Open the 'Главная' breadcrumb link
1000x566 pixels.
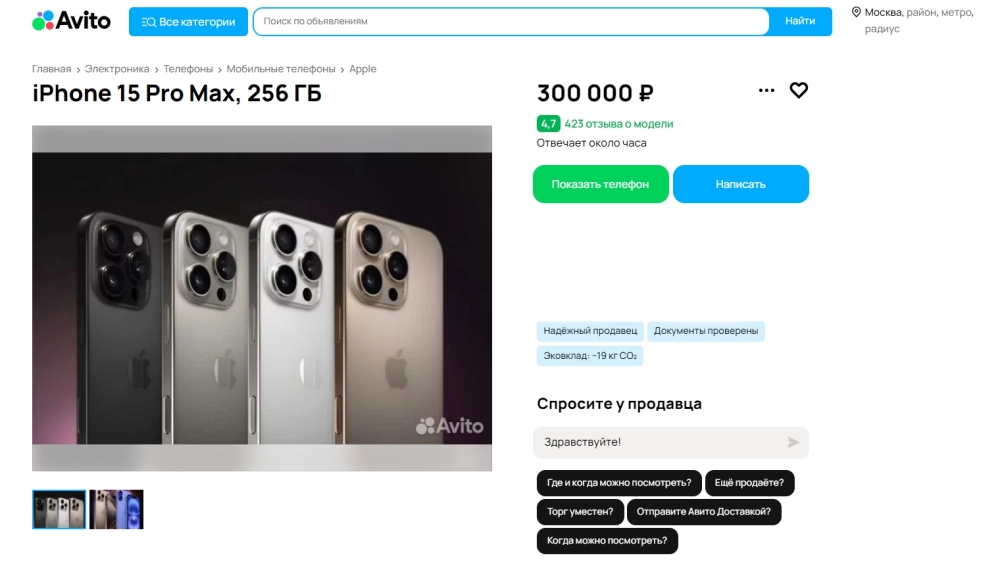point(51,69)
